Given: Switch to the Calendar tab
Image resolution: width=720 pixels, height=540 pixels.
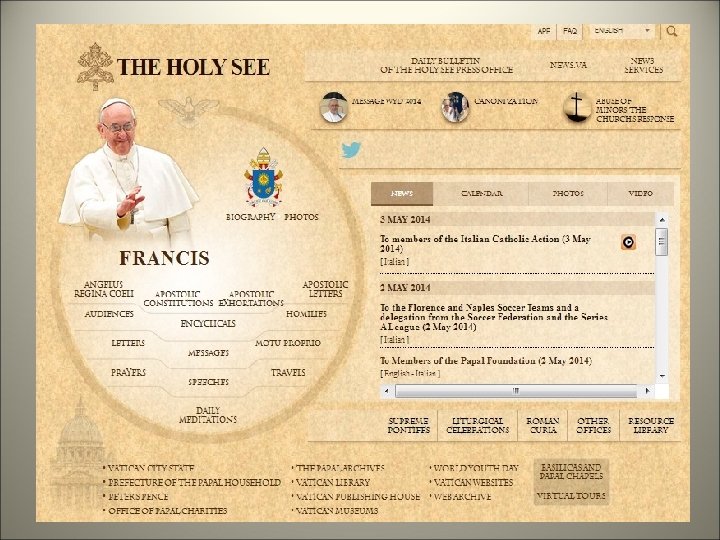Looking at the screenshot, I should (x=481, y=193).
